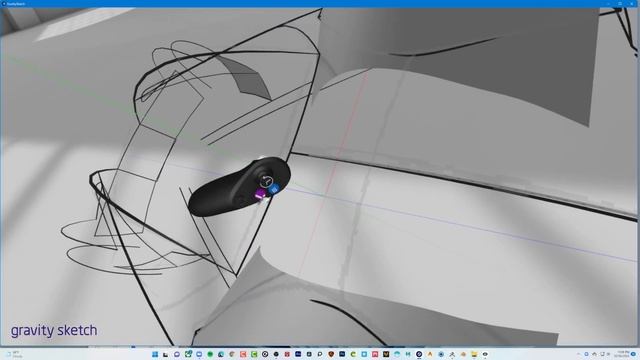Image resolution: width=640 pixels, height=360 pixels.
Task: Open the orange-red square taskbar app
Action: tap(243, 354)
